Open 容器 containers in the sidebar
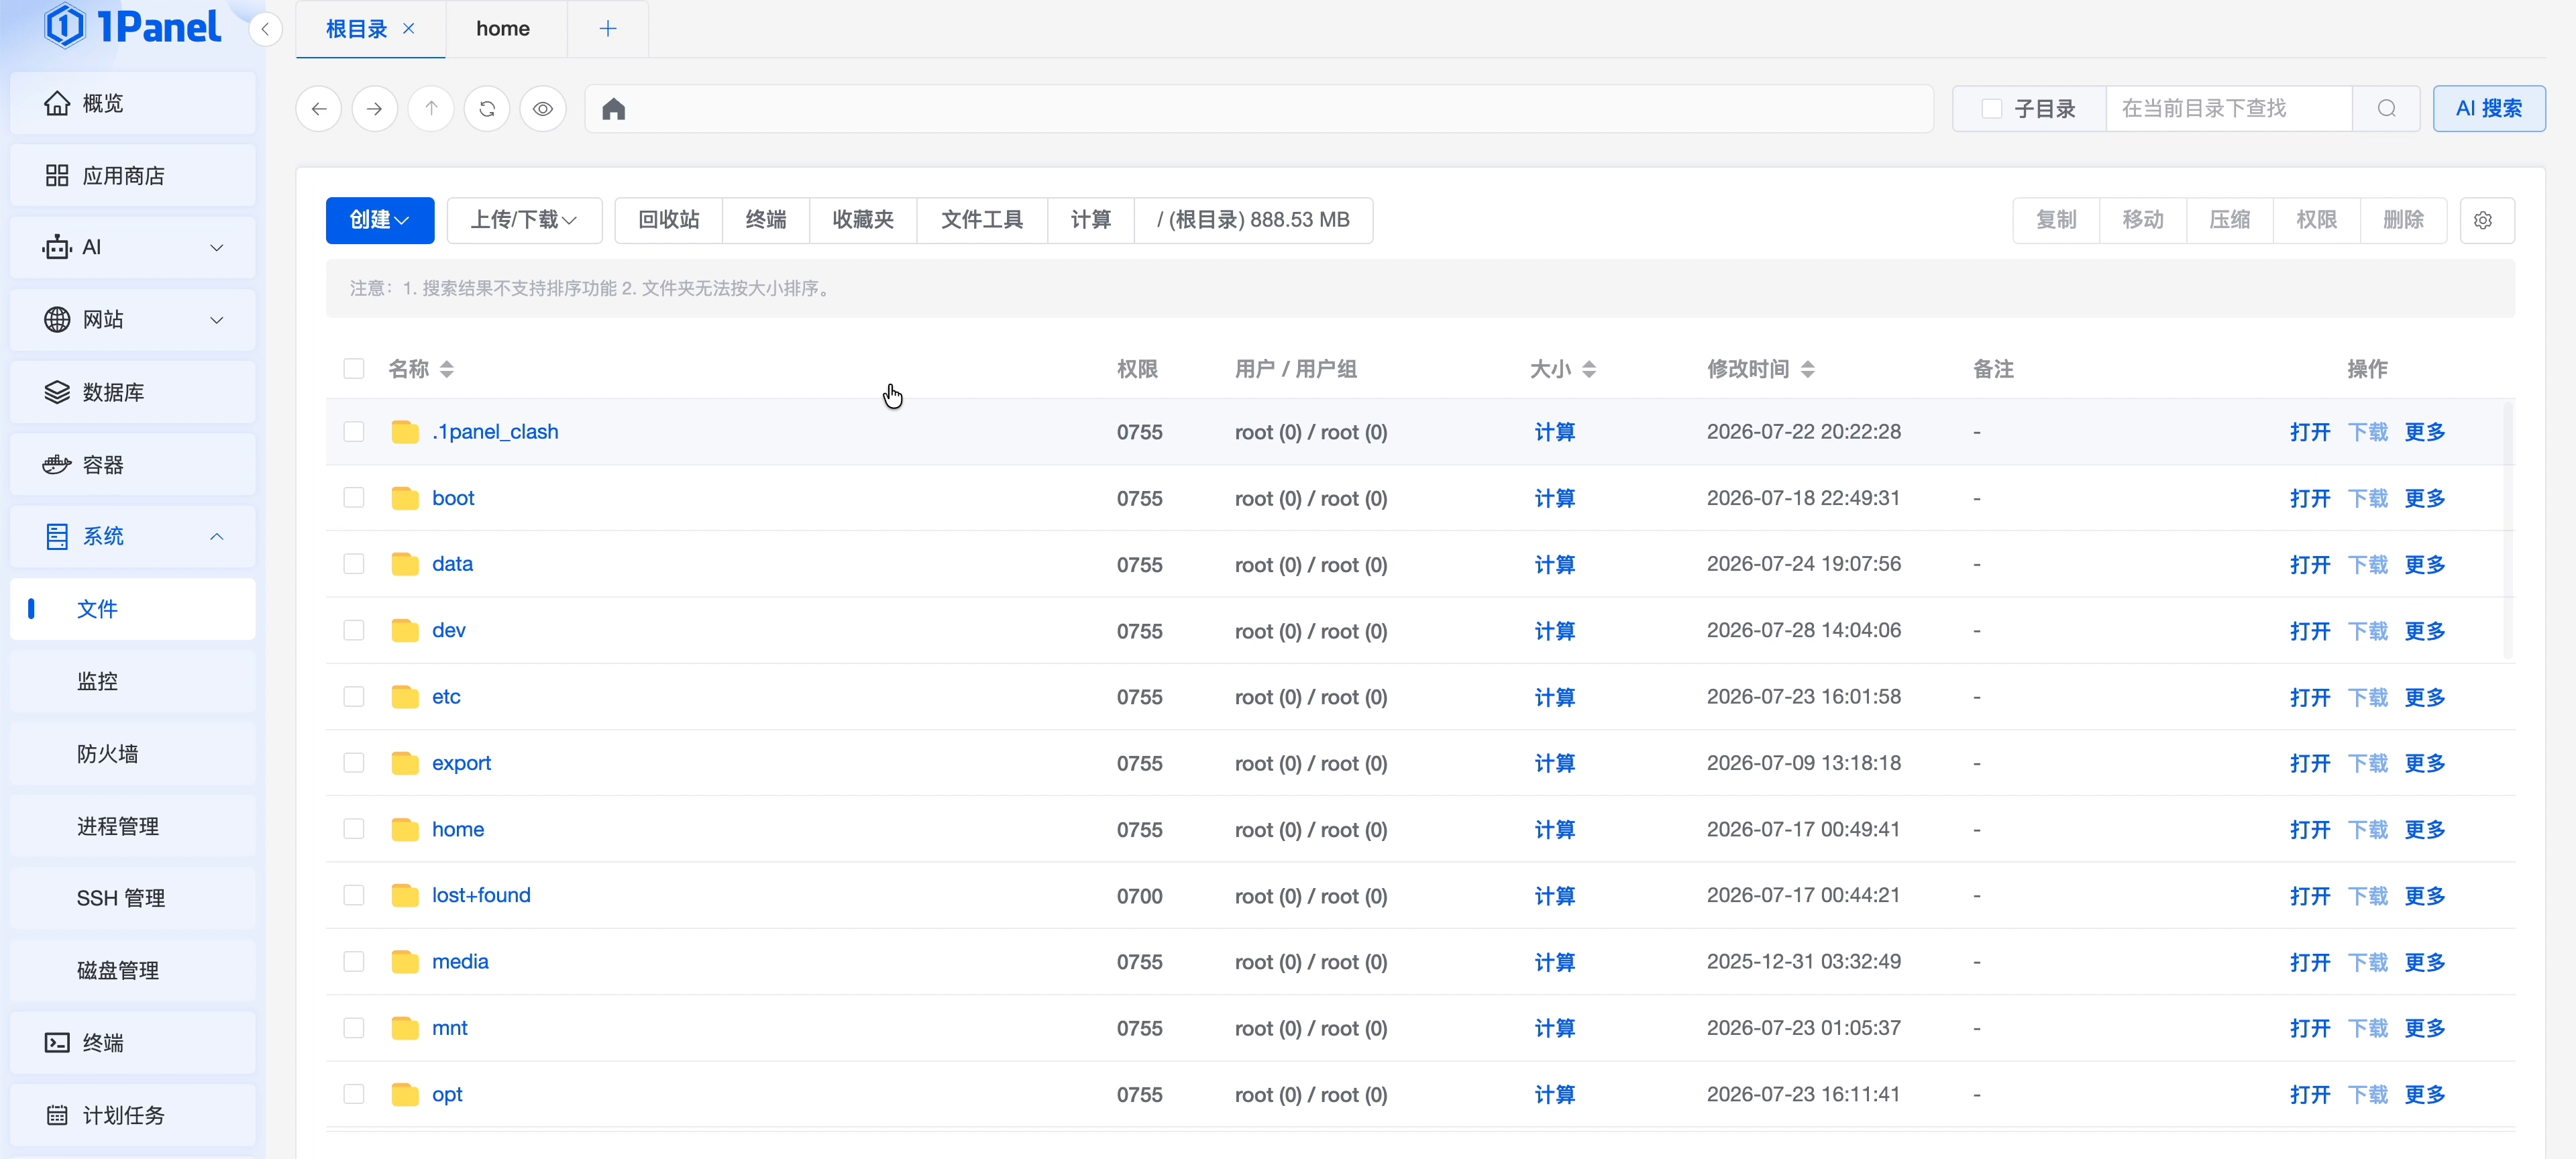Screen dimensions: 2576x1159 pos(133,465)
